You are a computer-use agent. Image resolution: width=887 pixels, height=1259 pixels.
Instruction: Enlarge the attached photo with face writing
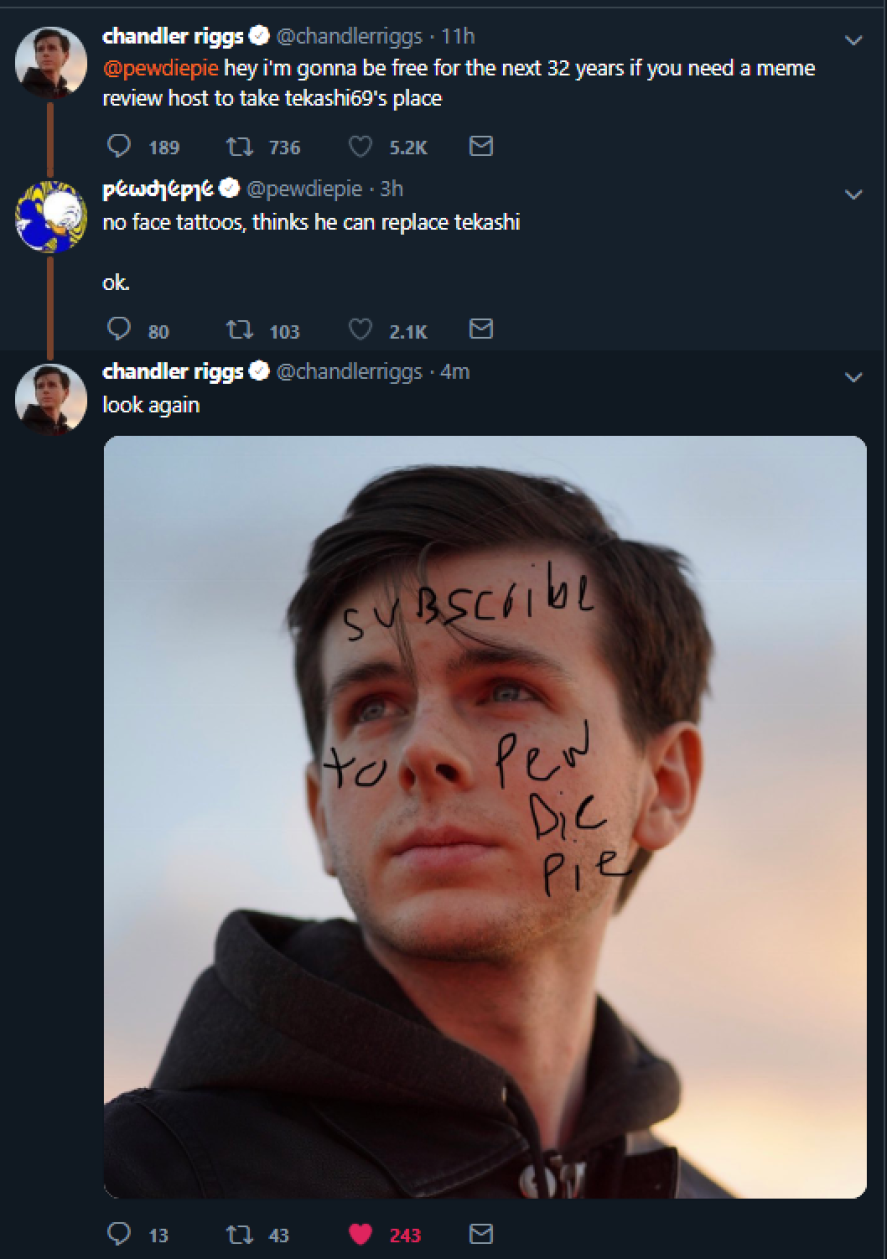coord(485,816)
